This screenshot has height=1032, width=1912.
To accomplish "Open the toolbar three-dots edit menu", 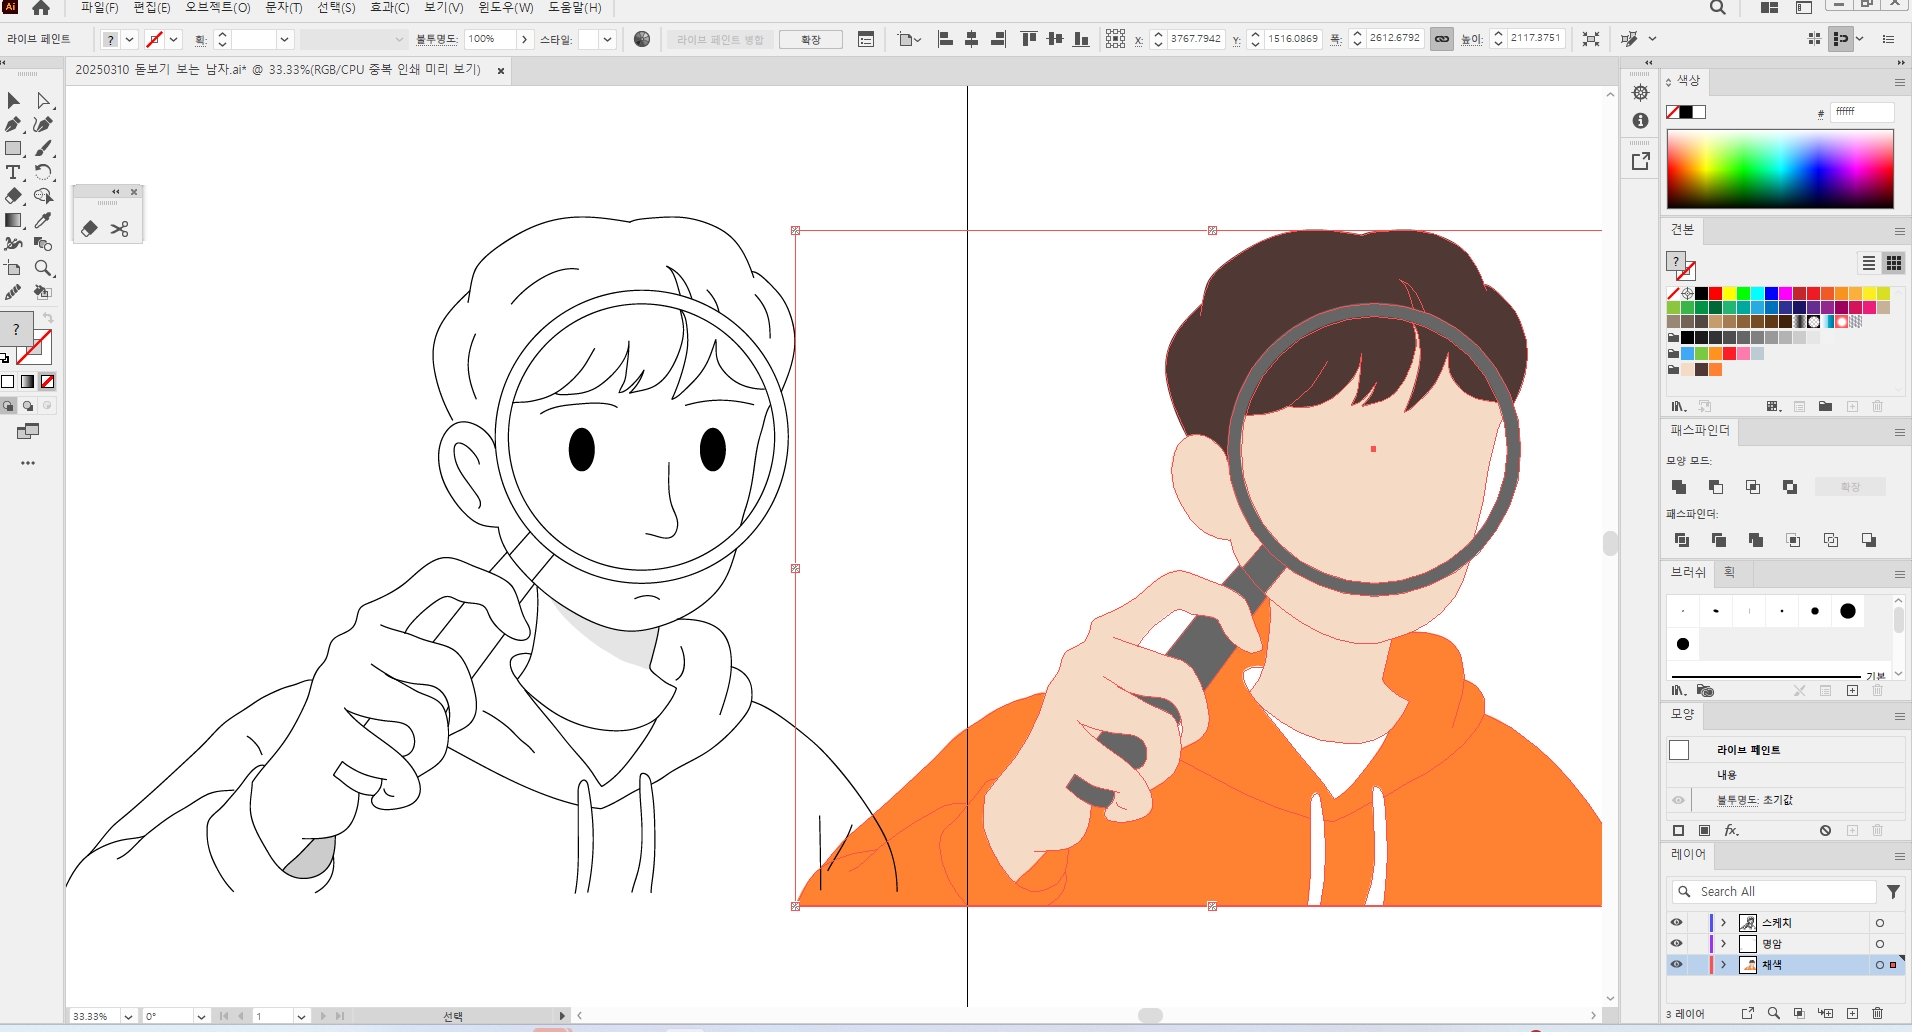I will [x=28, y=463].
